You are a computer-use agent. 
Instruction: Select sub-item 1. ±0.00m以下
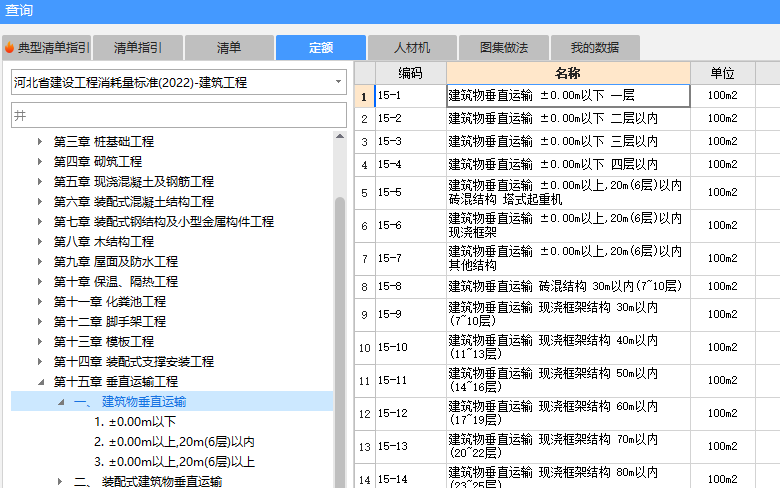[135, 422]
